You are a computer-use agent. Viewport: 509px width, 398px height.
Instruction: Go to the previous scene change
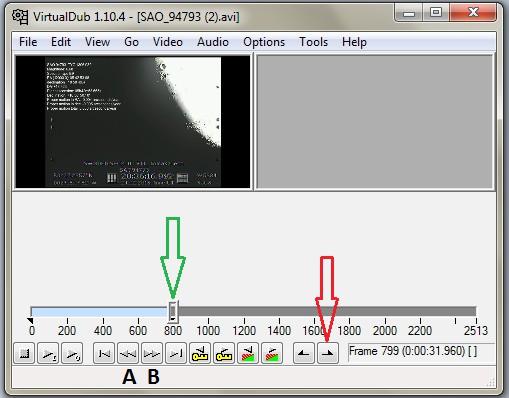248,353
